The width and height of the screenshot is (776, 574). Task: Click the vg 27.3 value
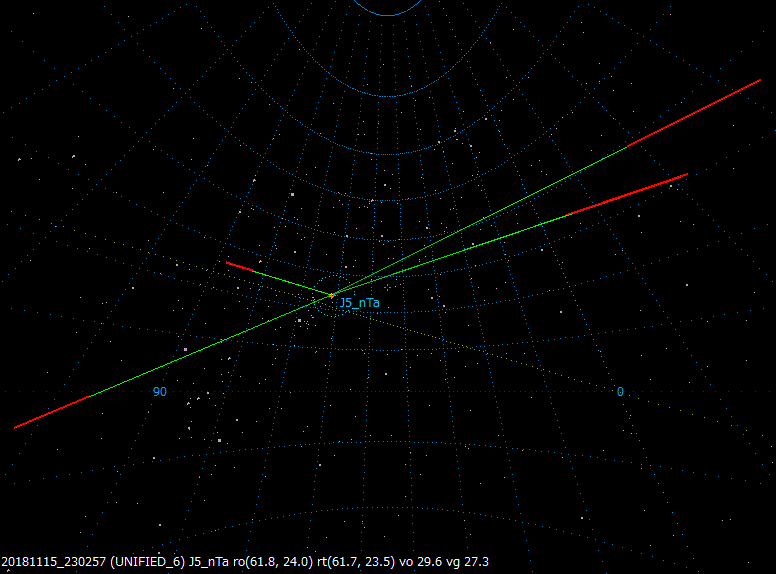coord(467,562)
